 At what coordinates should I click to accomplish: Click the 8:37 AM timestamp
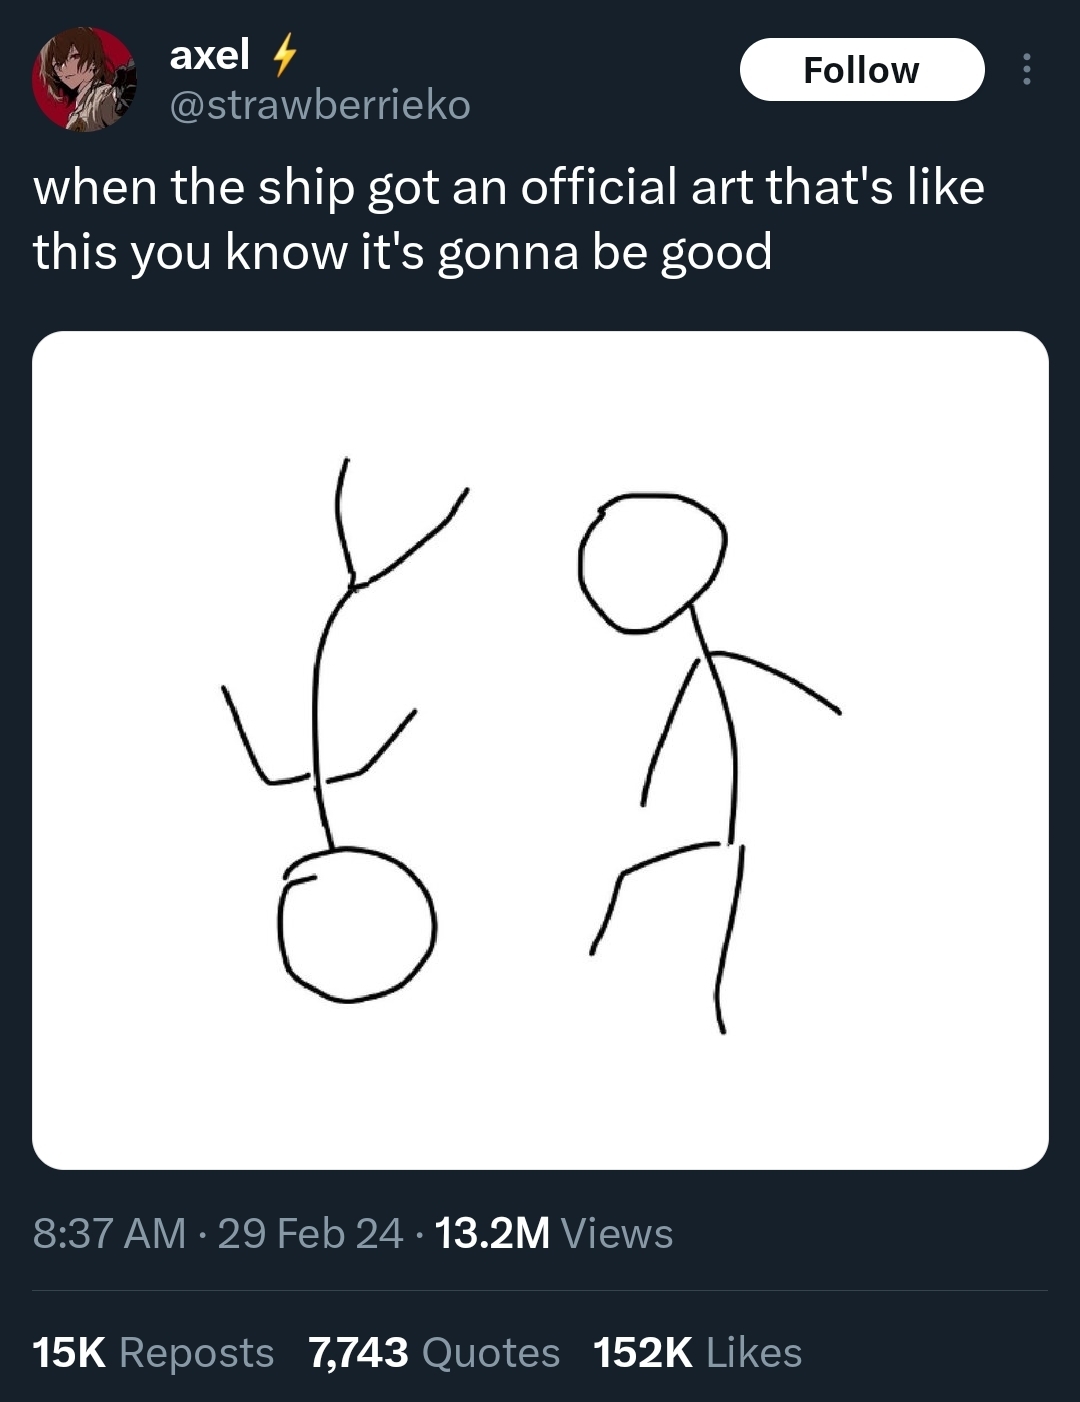109,1233
